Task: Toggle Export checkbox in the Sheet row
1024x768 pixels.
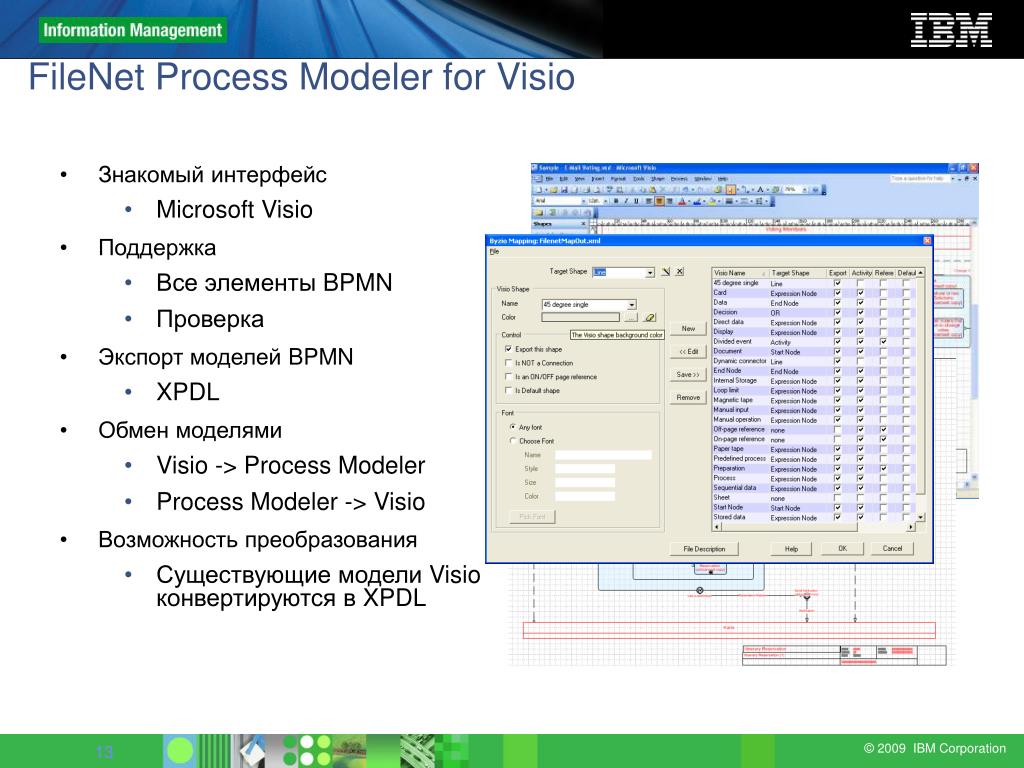Action: tap(837, 498)
